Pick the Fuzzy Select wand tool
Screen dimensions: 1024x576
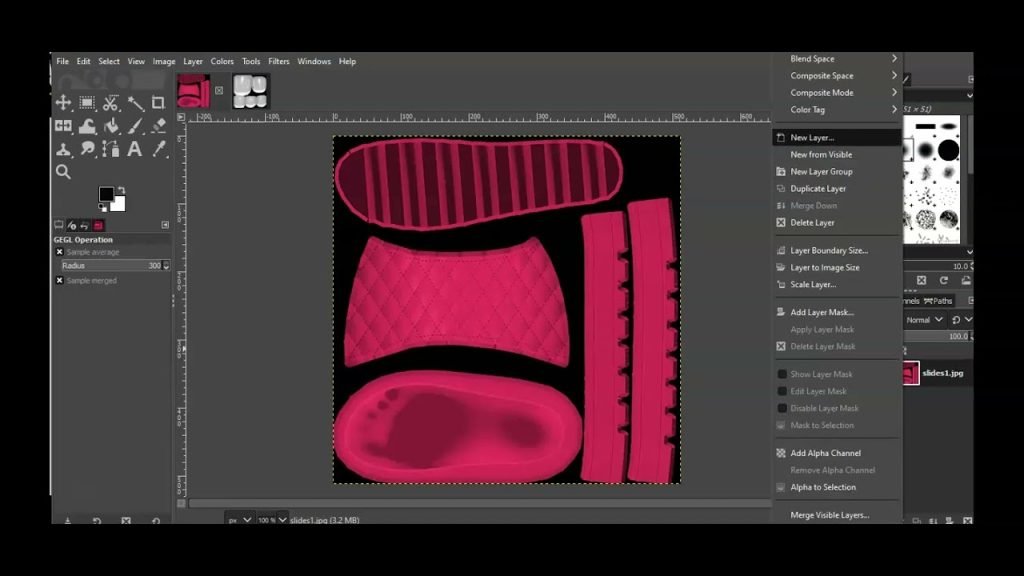[x=135, y=103]
